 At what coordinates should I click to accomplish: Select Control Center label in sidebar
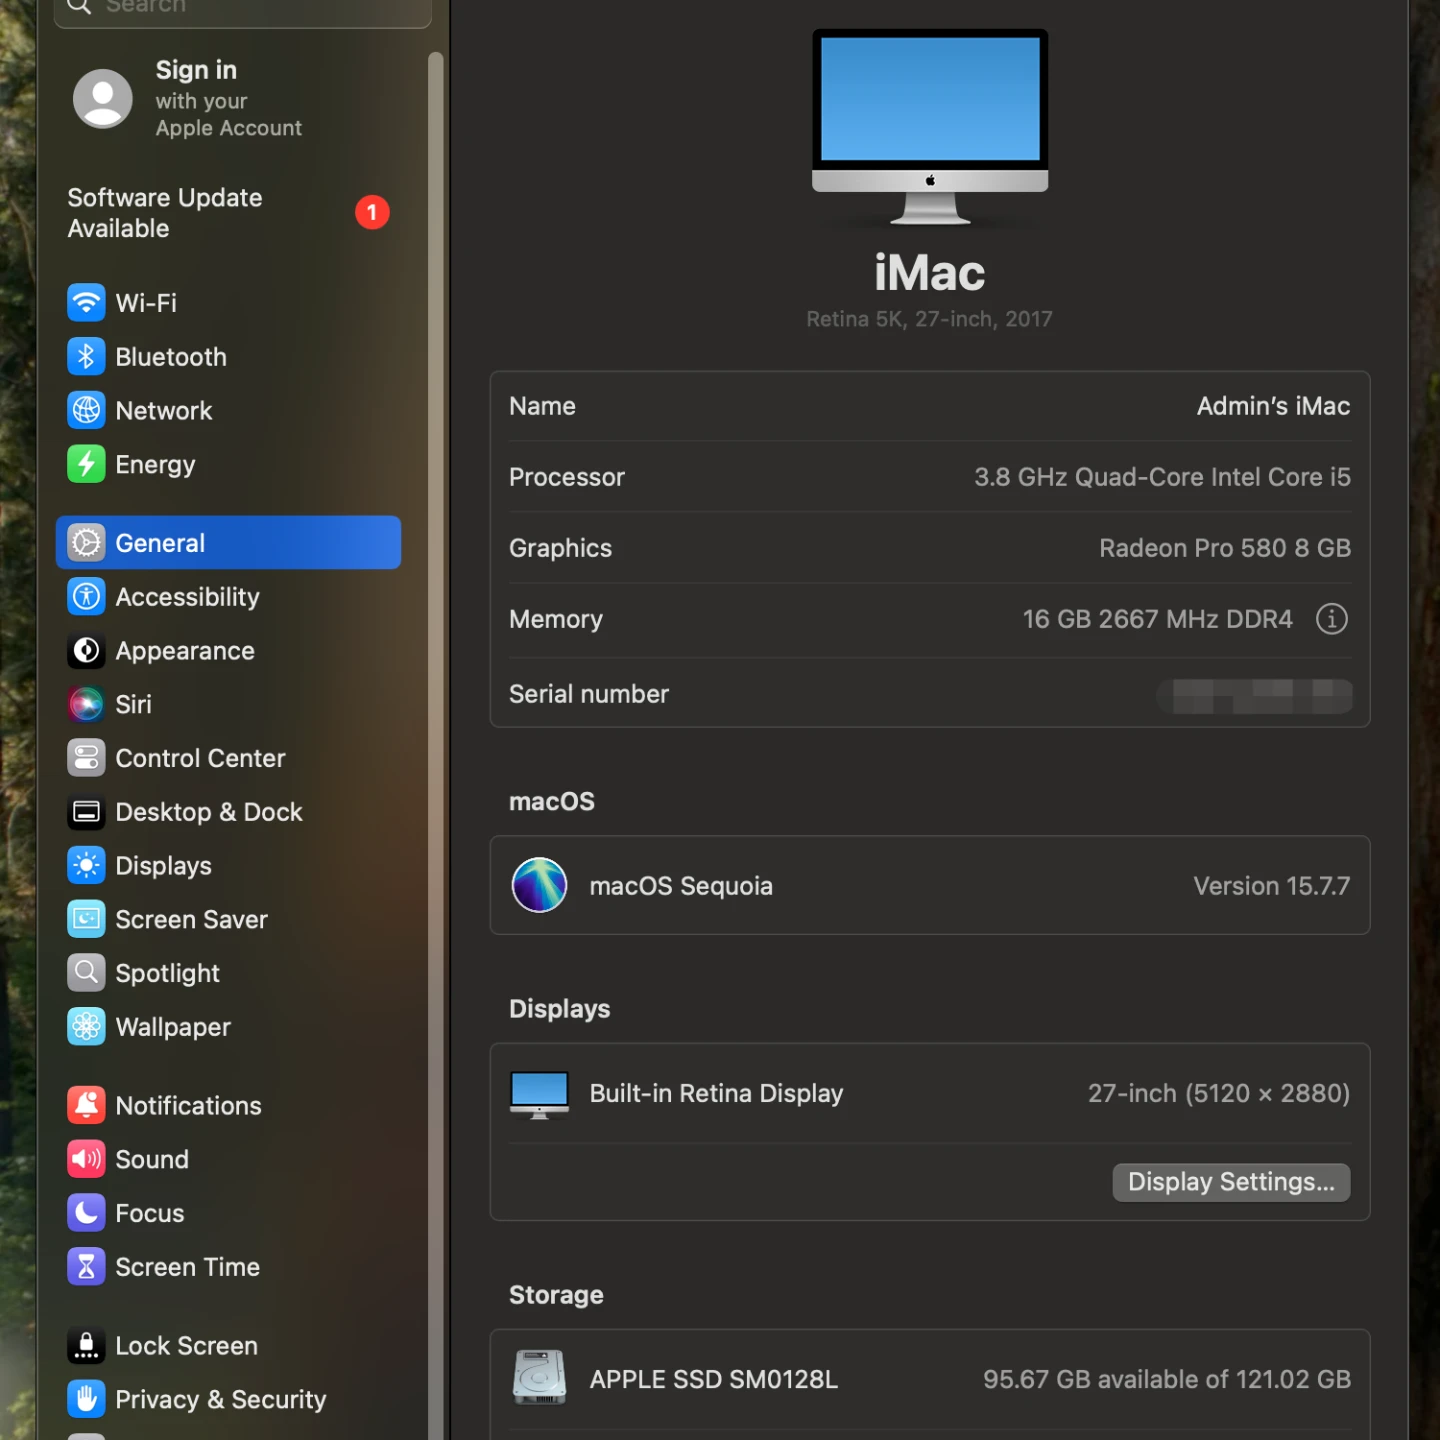[201, 758]
